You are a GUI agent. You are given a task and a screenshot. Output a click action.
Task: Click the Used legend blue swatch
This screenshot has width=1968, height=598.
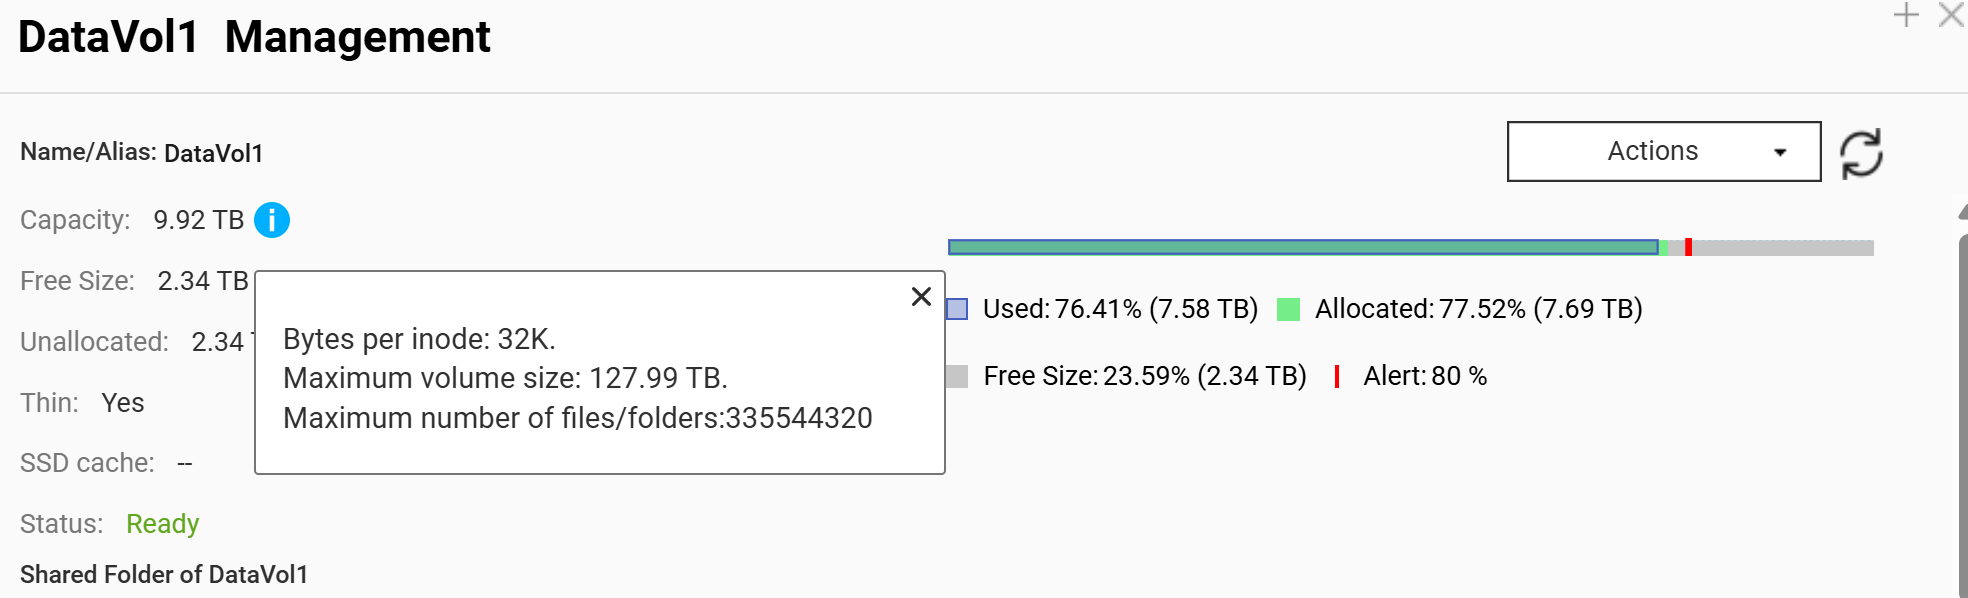coord(957,309)
